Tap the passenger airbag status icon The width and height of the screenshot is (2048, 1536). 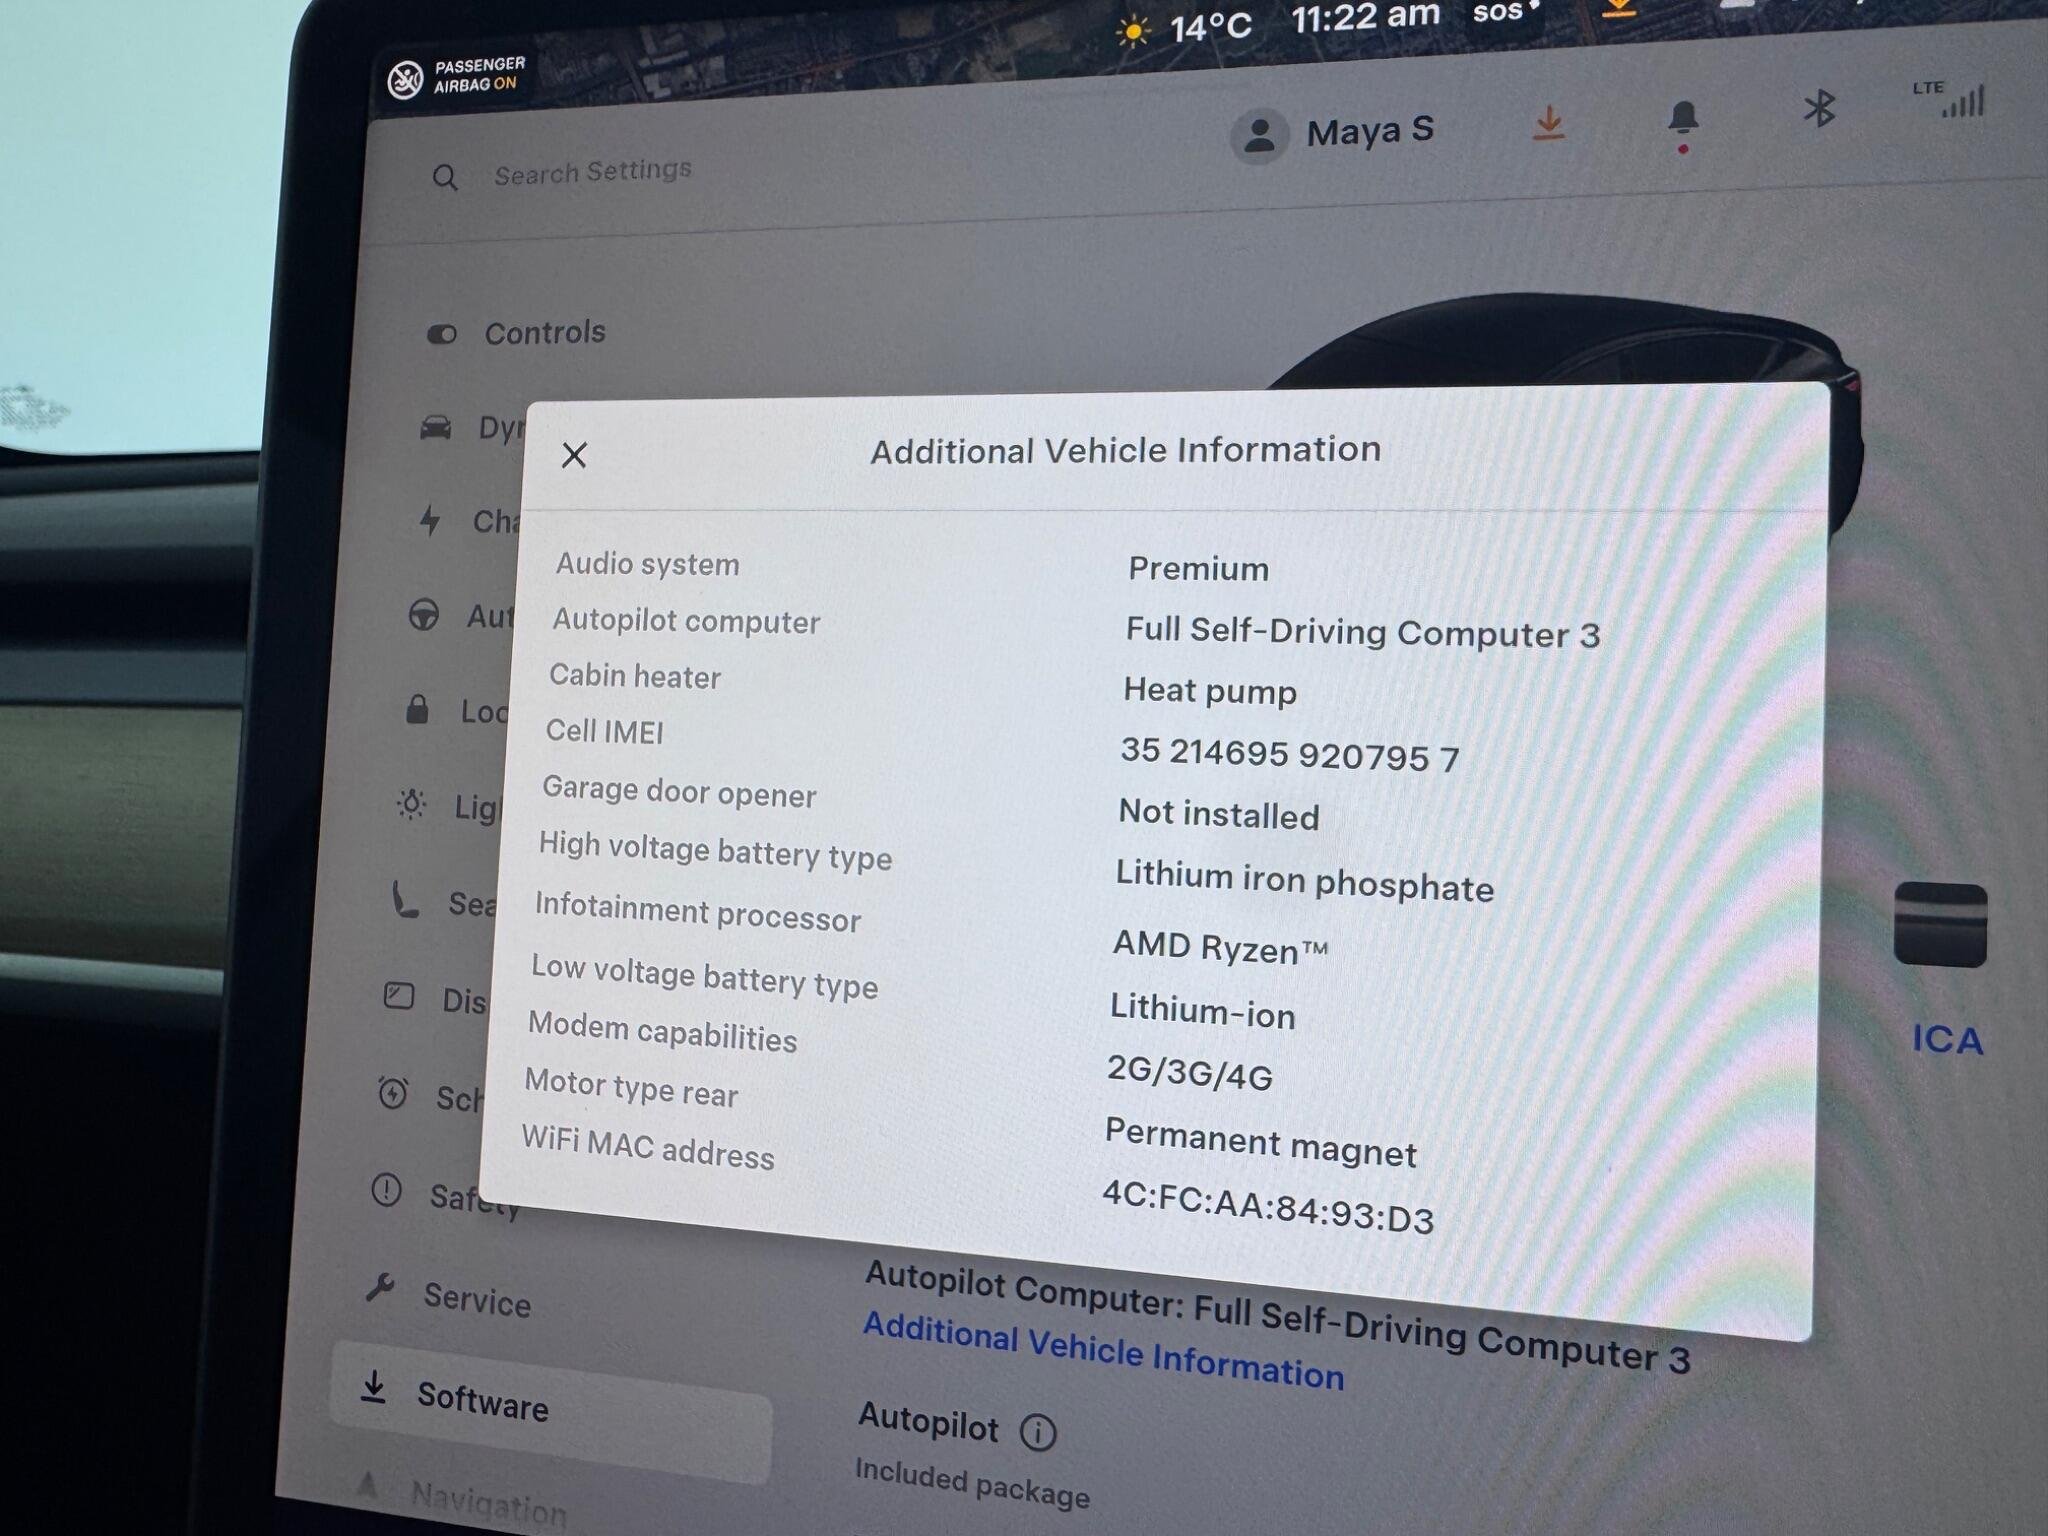[x=406, y=80]
